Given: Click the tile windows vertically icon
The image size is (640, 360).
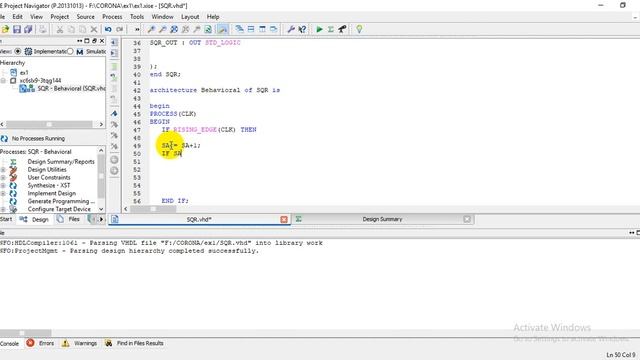Looking at the screenshot, I should (x=262, y=29).
